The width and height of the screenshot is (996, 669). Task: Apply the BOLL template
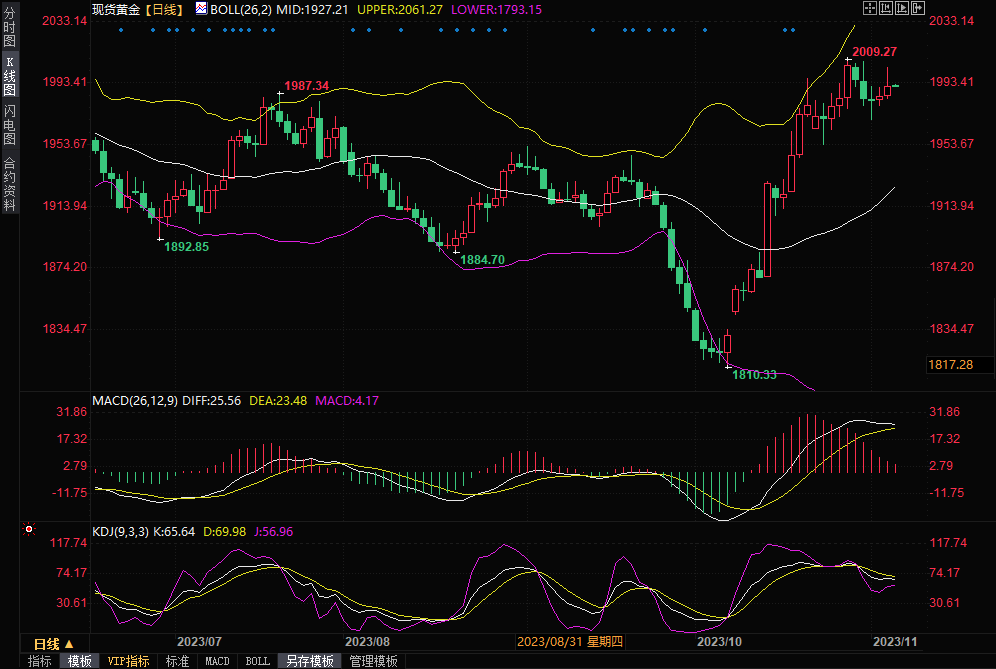257,661
